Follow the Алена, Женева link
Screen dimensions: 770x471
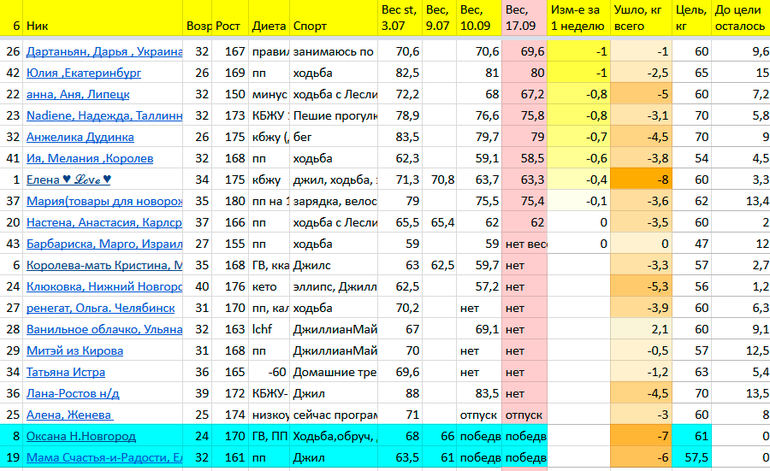pyautogui.click(x=69, y=415)
